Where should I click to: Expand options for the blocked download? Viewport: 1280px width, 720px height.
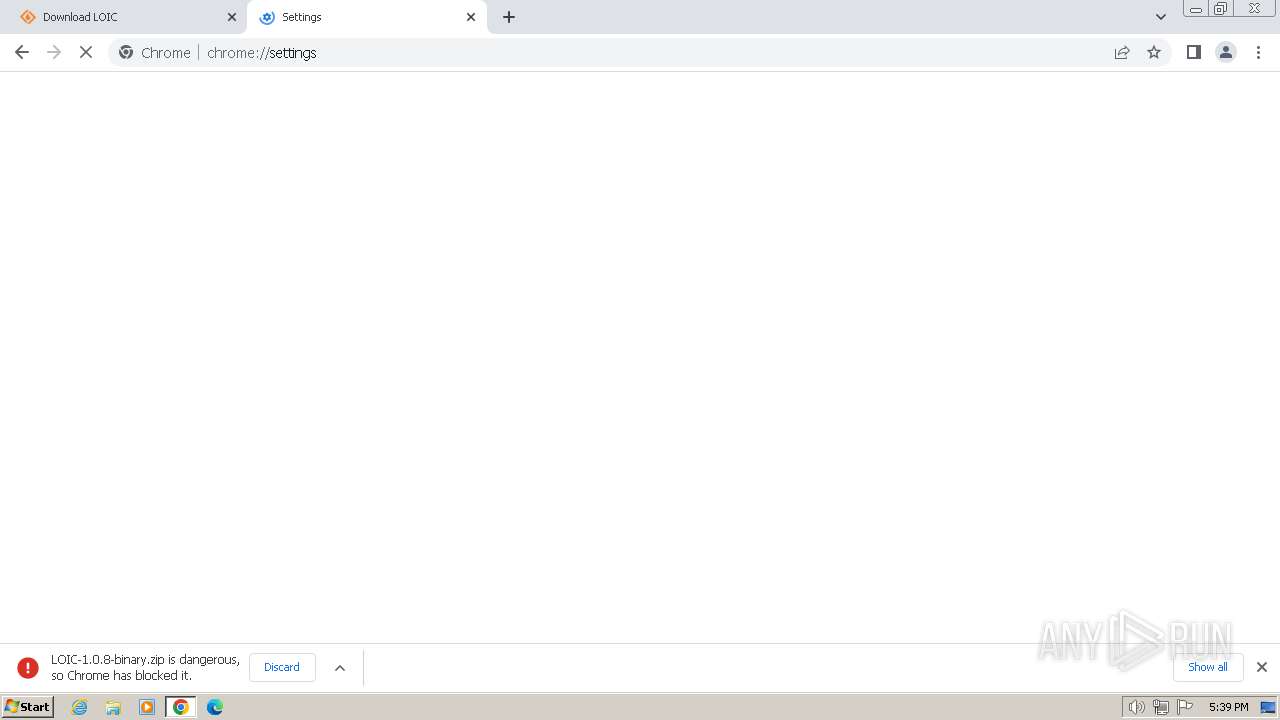coord(340,668)
